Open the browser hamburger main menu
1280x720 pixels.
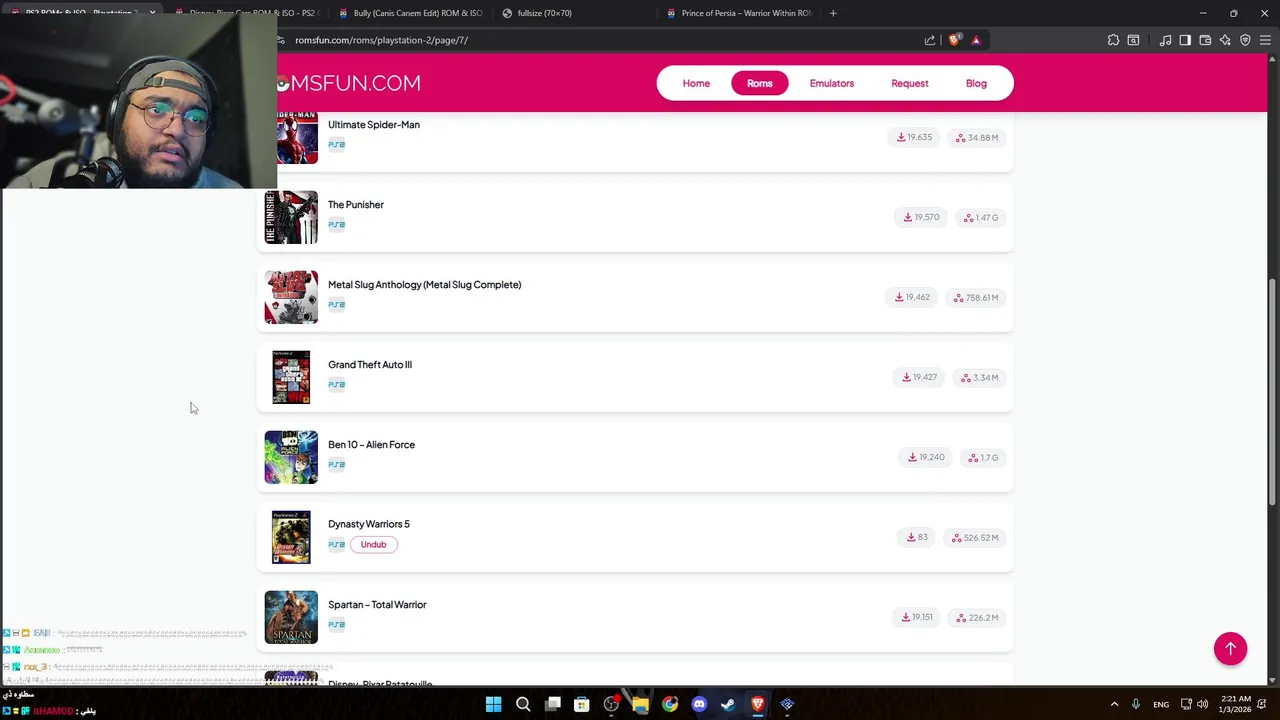[1265, 40]
